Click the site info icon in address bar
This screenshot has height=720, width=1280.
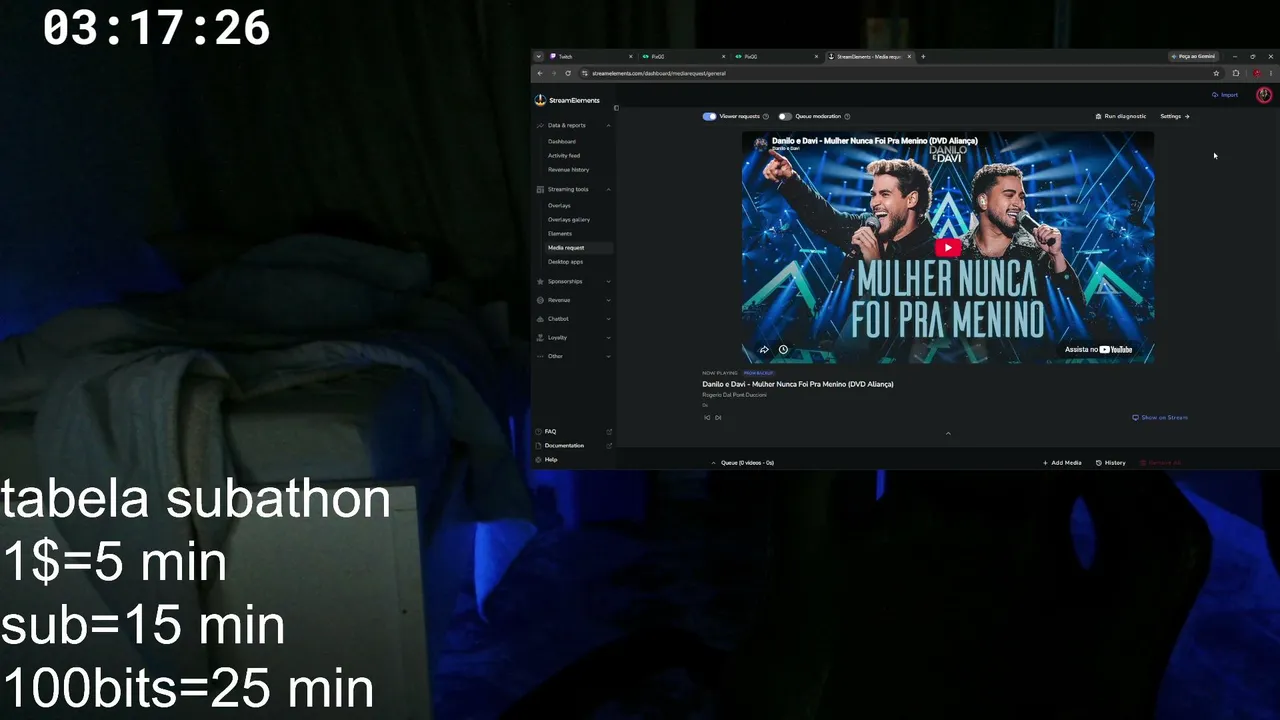pyautogui.click(x=585, y=73)
